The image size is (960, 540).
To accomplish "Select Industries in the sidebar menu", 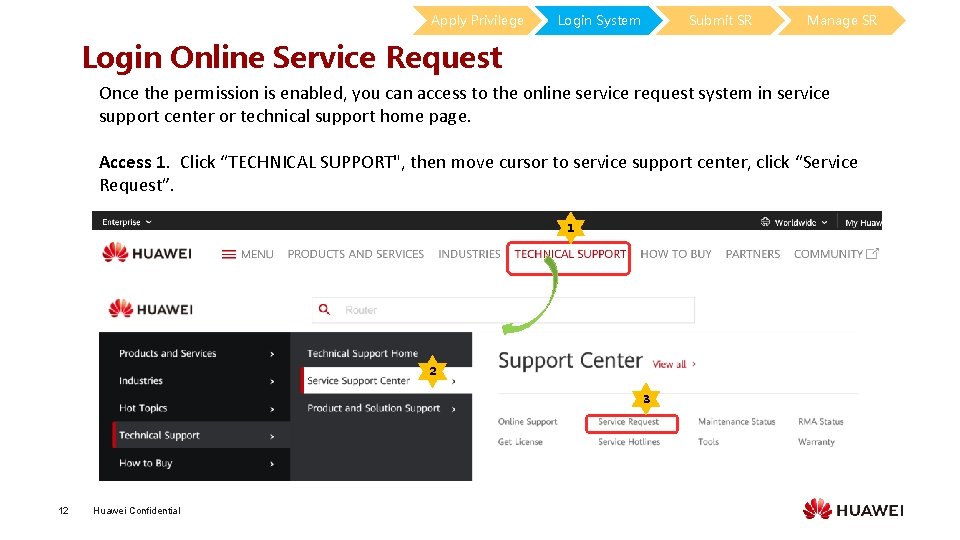I will coord(141,381).
